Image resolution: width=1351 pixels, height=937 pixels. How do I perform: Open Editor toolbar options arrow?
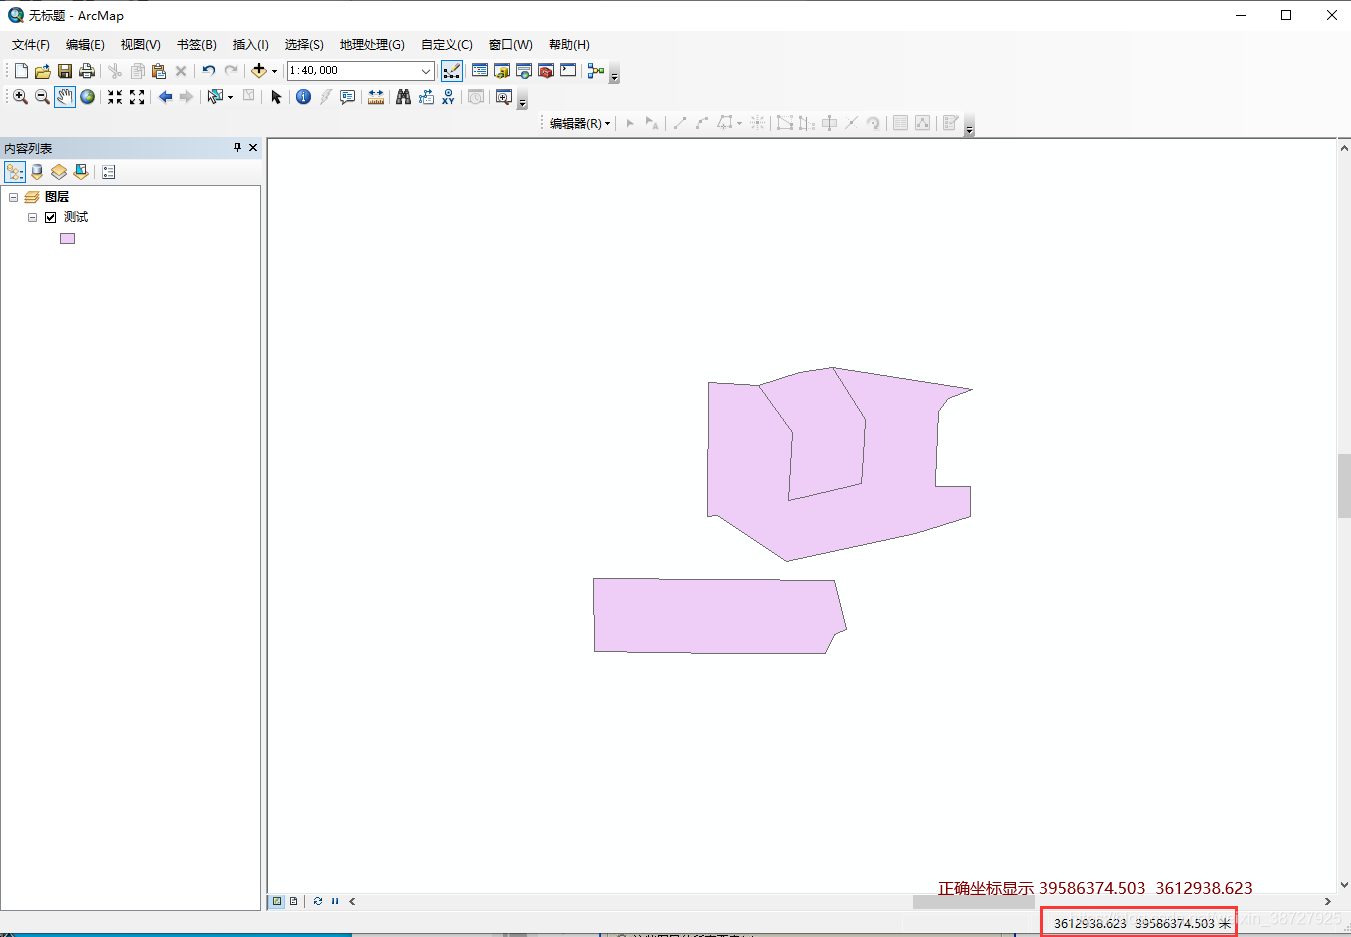pos(969,126)
